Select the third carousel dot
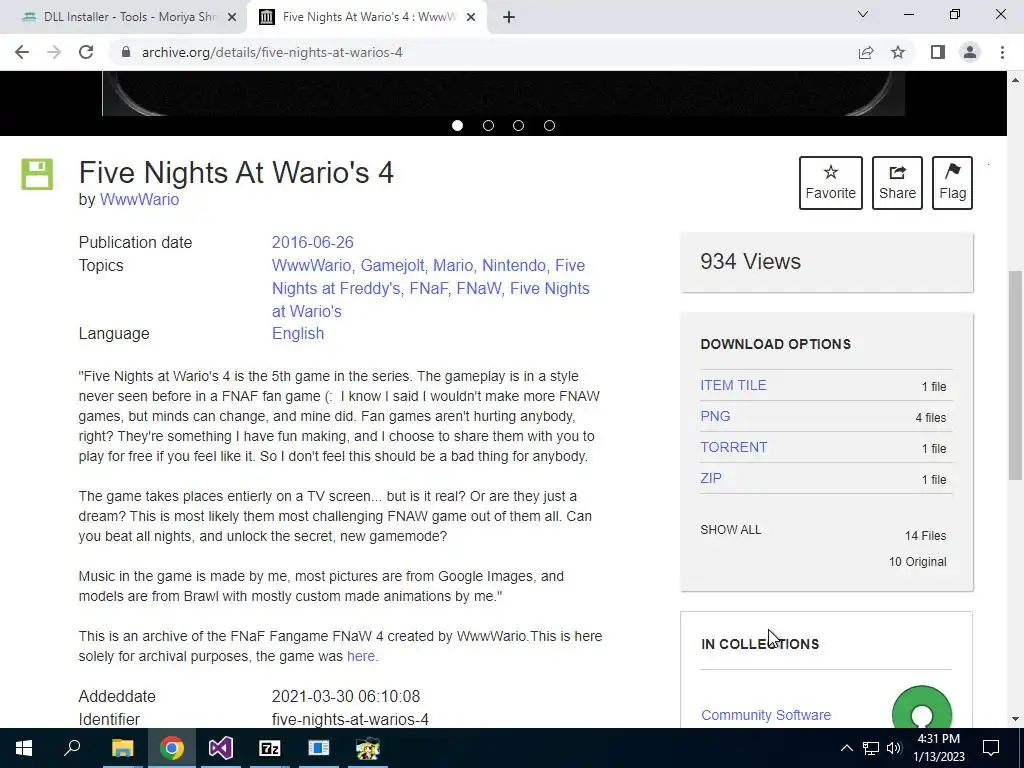1024x768 pixels. coord(519,125)
